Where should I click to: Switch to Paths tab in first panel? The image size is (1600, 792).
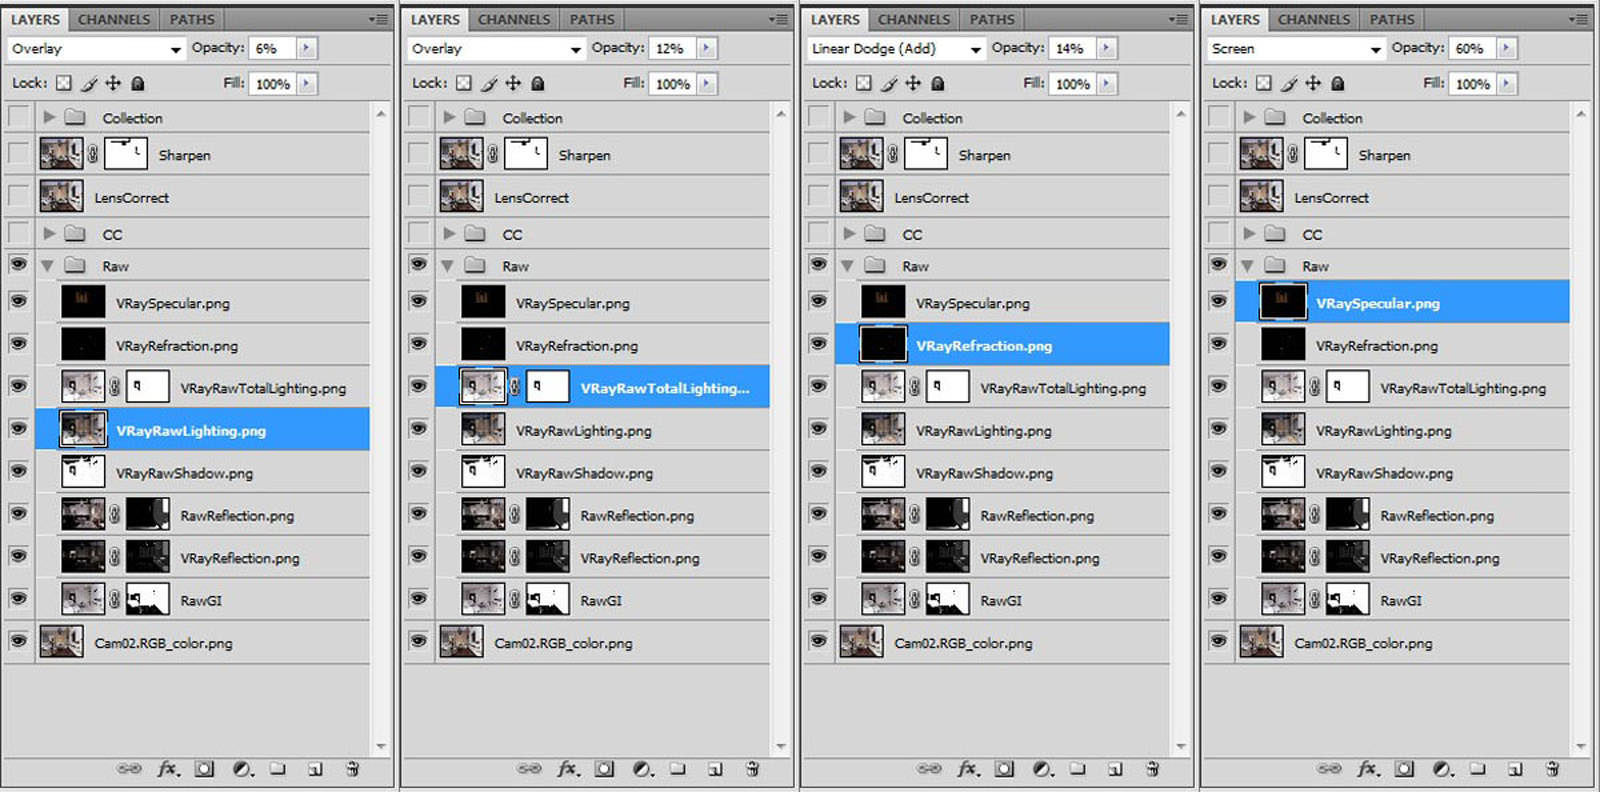192,19
